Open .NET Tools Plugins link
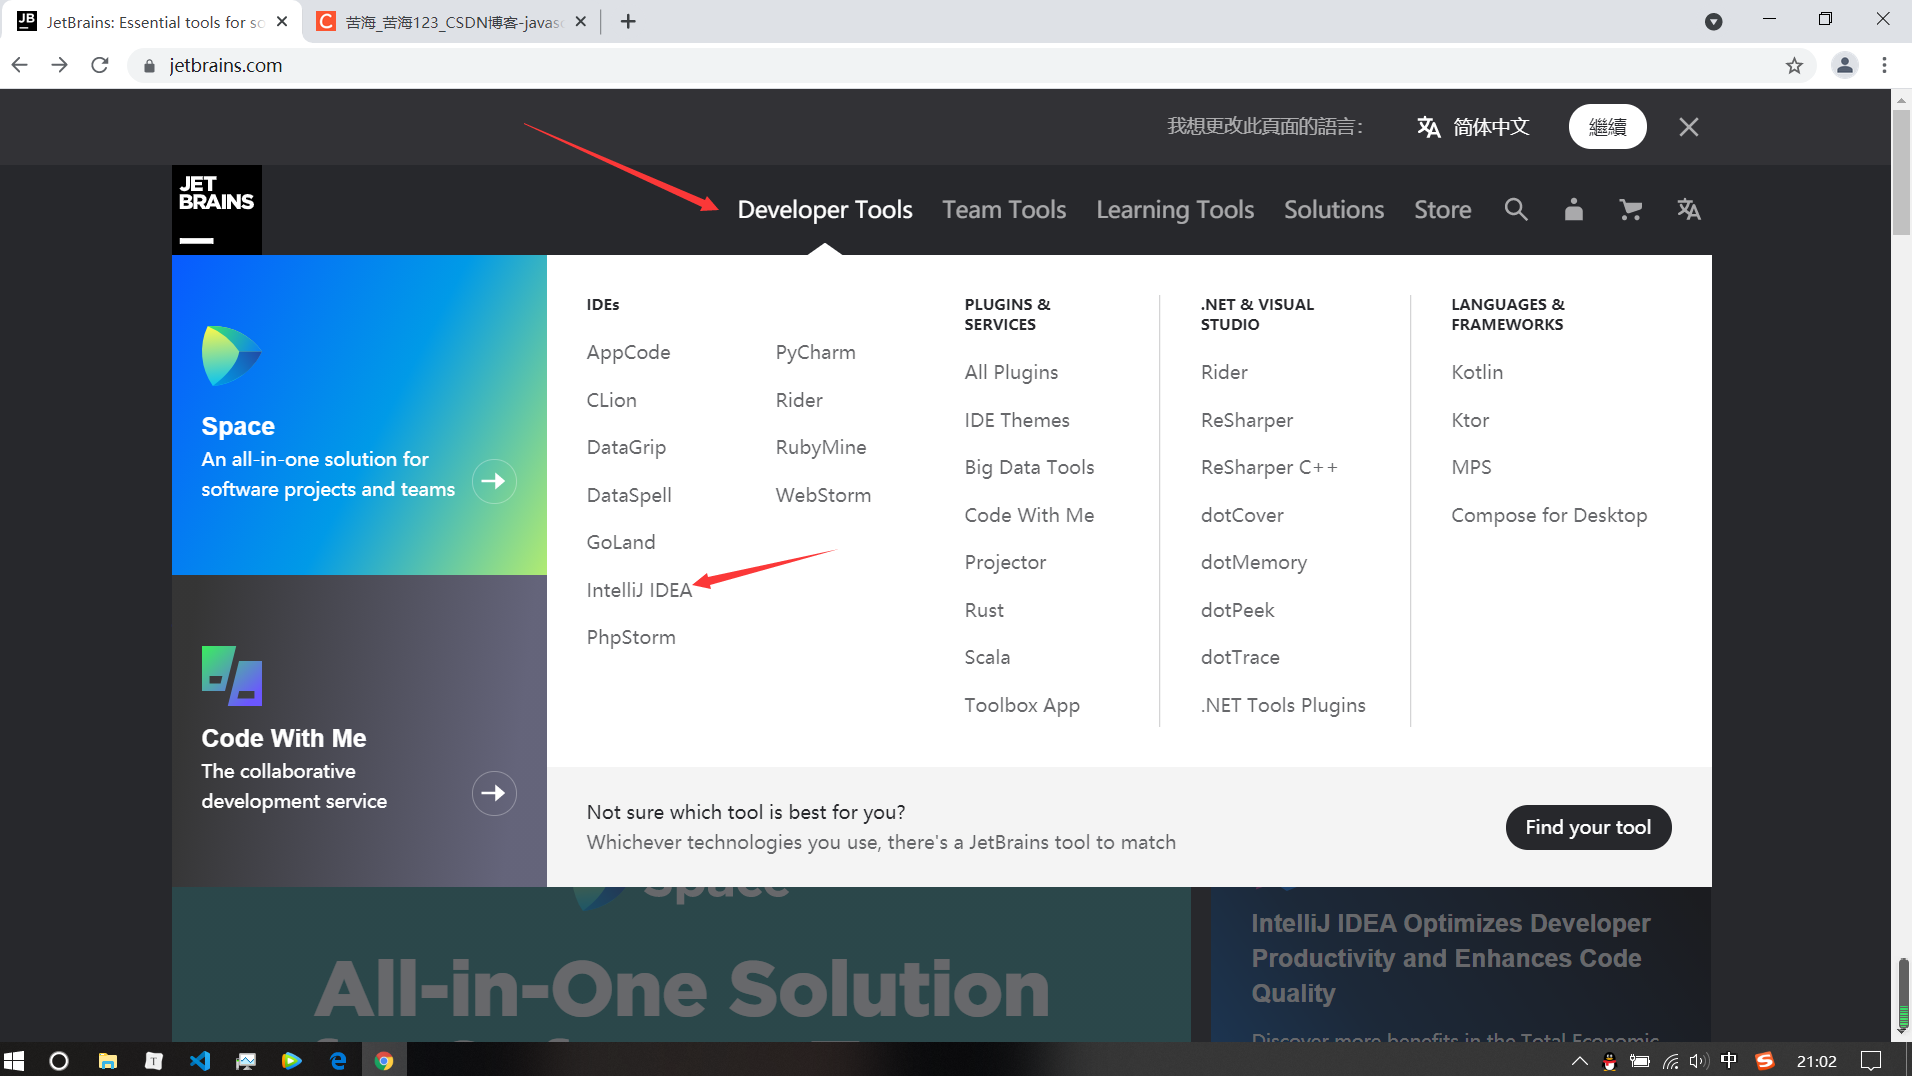The image size is (1912, 1076). click(1283, 705)
